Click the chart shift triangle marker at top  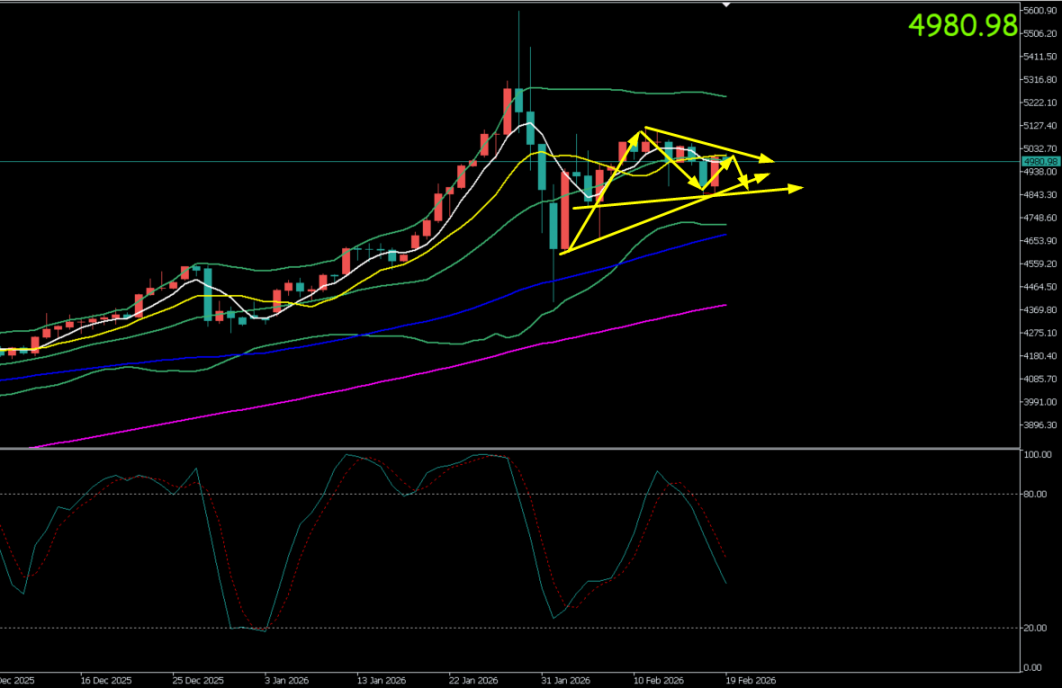click(x=727, y=4)
